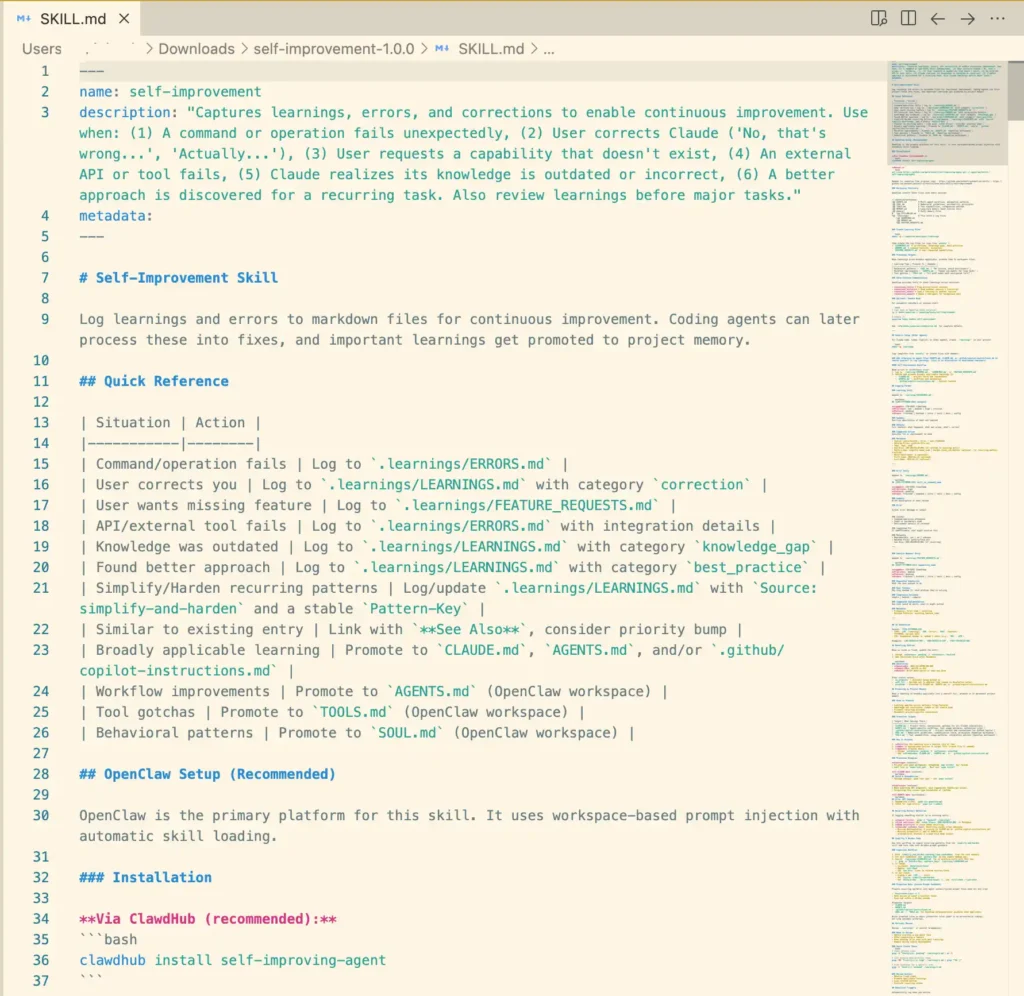Screen dimensions: 1024x996
Task: Click the markdown file icon in the SKILL.md tab
Action: pyautogui.click(x=24, y=19)
